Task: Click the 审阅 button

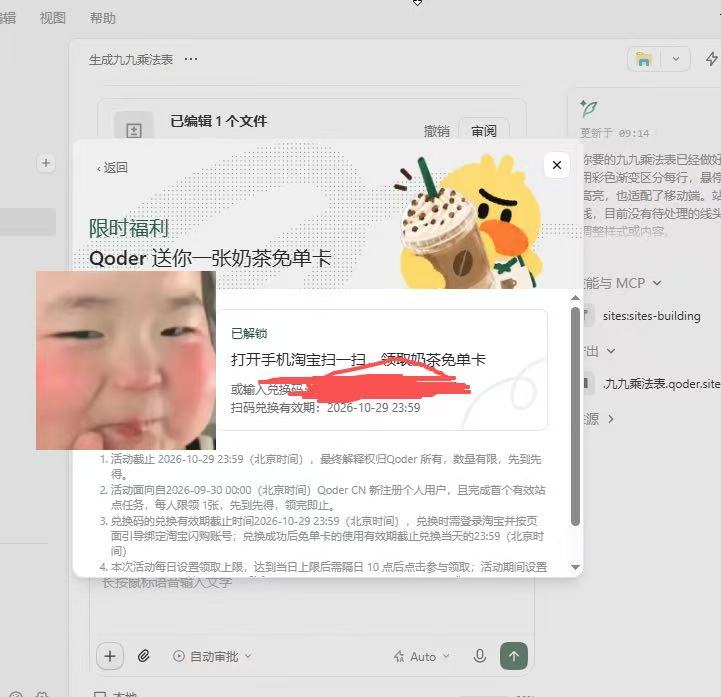Action: (x=484, y=131)
